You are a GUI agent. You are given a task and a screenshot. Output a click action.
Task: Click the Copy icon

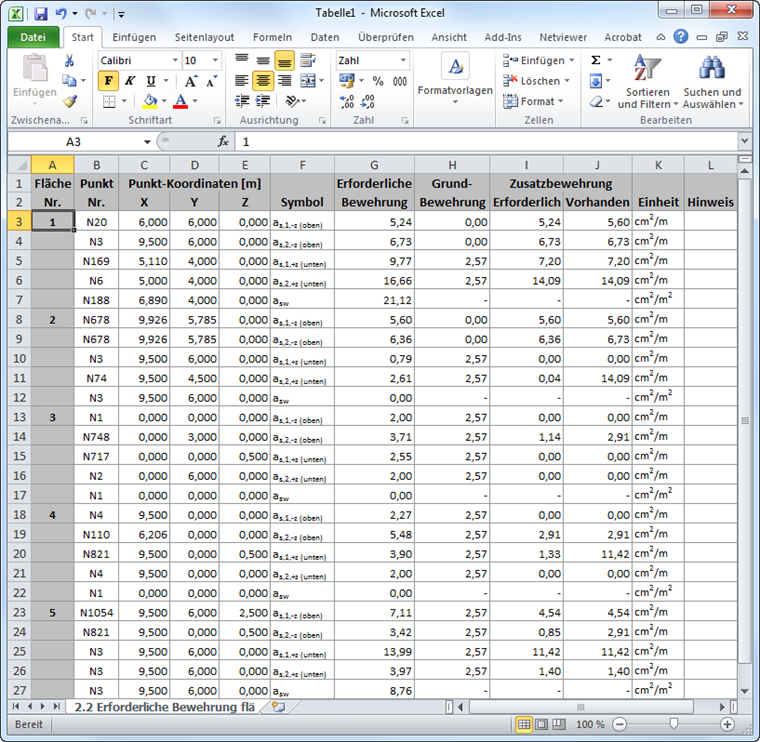point(69,80)
